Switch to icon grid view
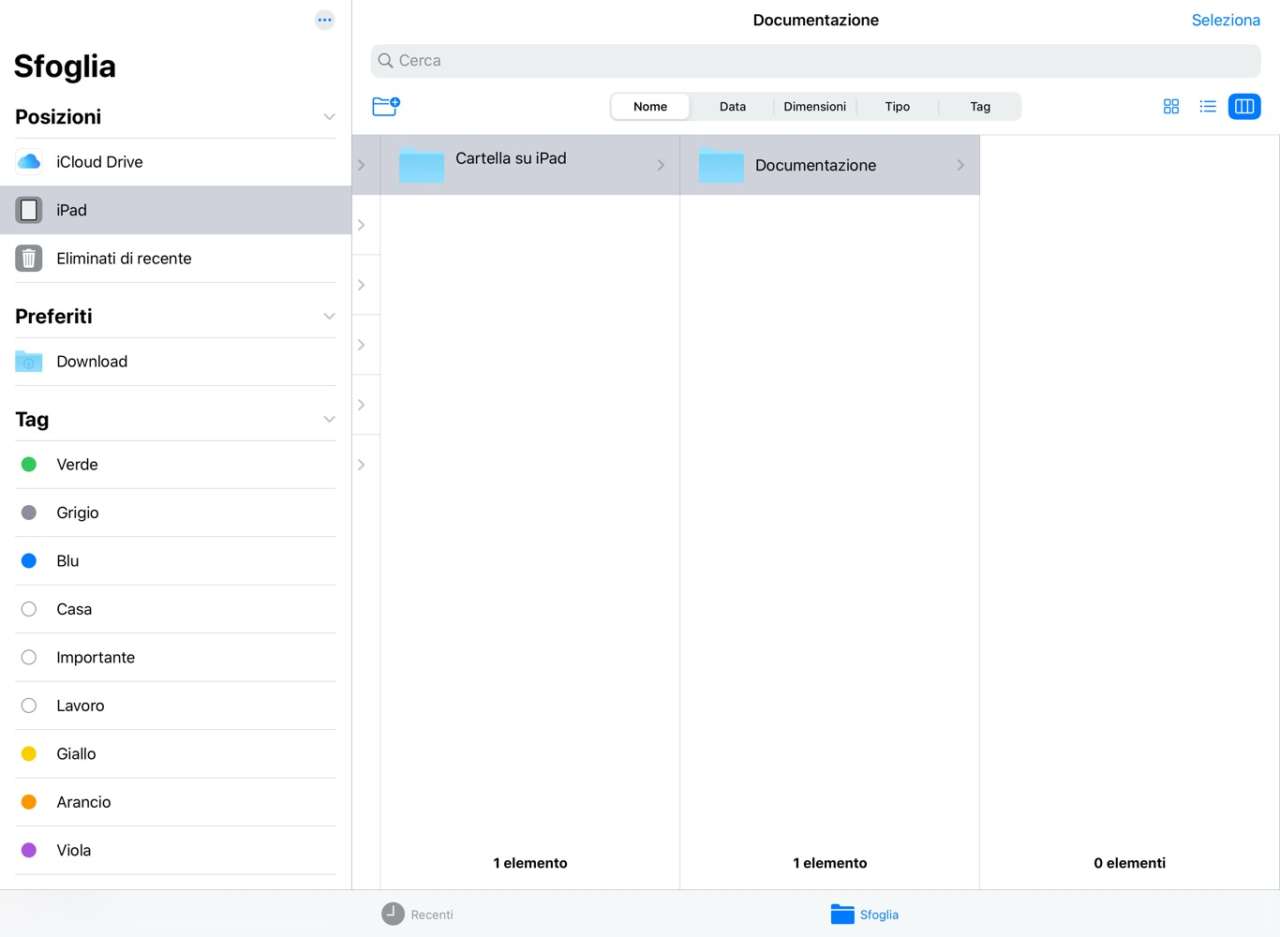This screenshot has height=937, width=1280. [x=1171, y=106]
